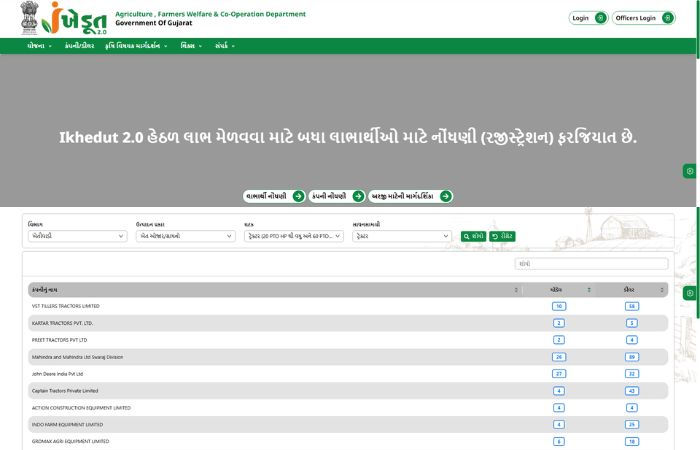This screenshot has width=700, height=450.
Task: Click ACTION CONSTRUCTION EQUIPMENT LIMITED text
Action: (x=81, y=408)
